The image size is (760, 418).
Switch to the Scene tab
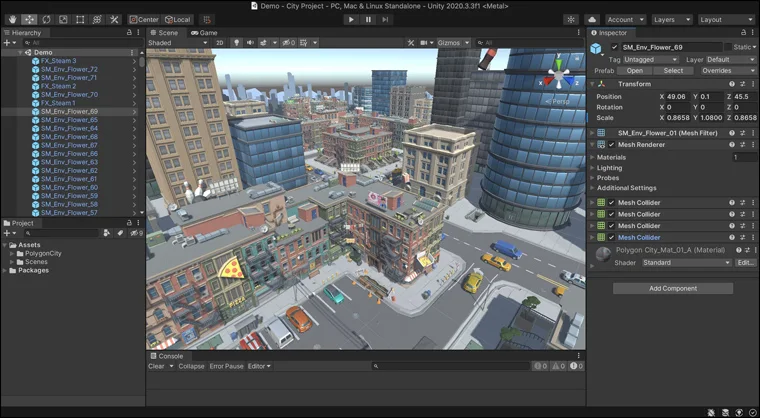(x=164, y=32)
